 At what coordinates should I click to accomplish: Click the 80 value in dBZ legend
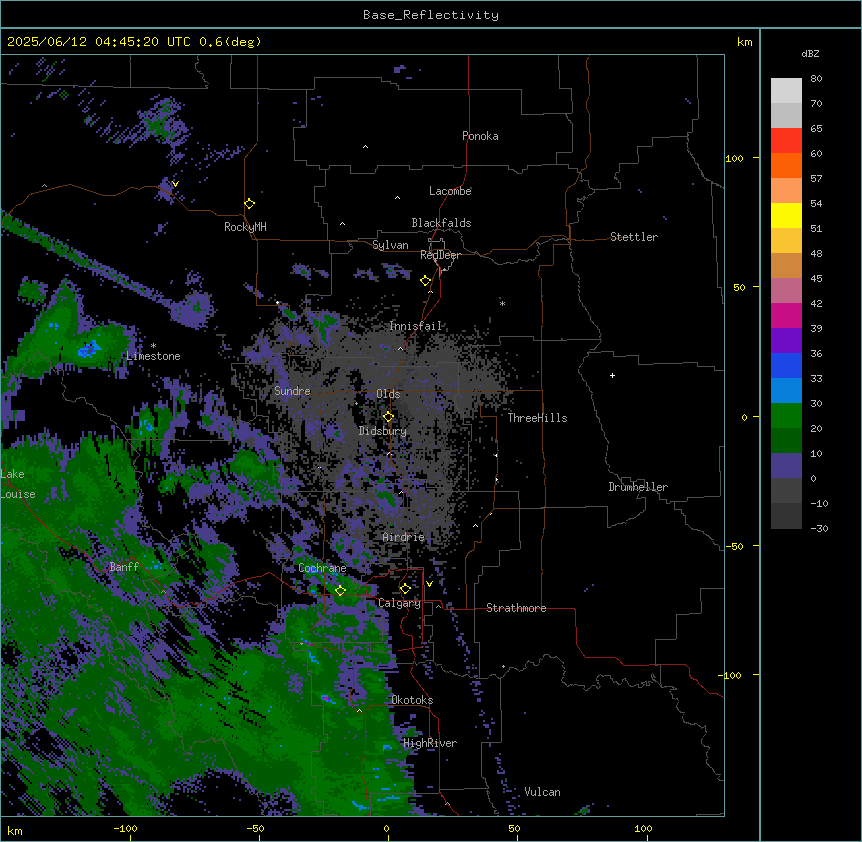[x=816, y=79]
